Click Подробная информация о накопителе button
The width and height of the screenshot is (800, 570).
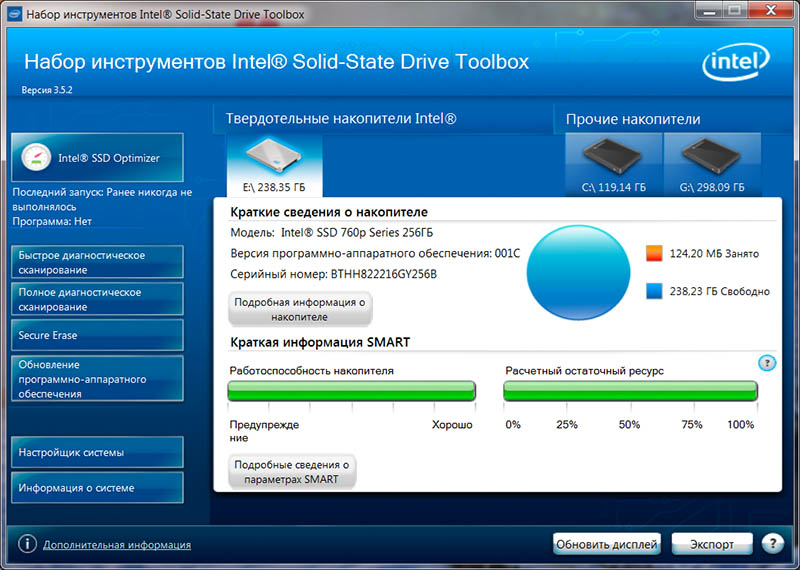click(300, 309)
